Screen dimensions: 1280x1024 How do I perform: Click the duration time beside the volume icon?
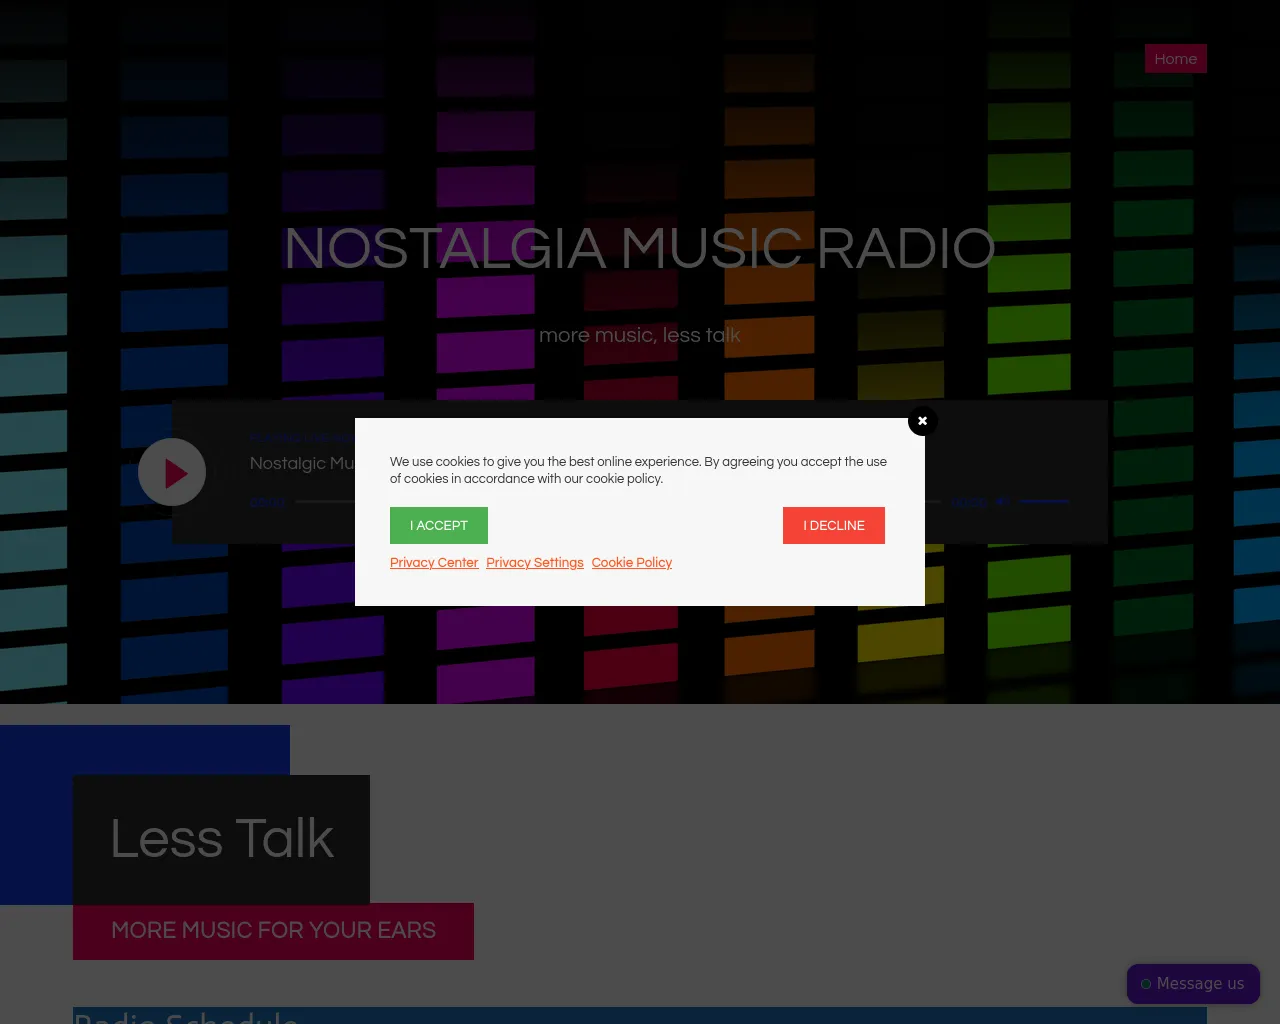coord(968,503)
